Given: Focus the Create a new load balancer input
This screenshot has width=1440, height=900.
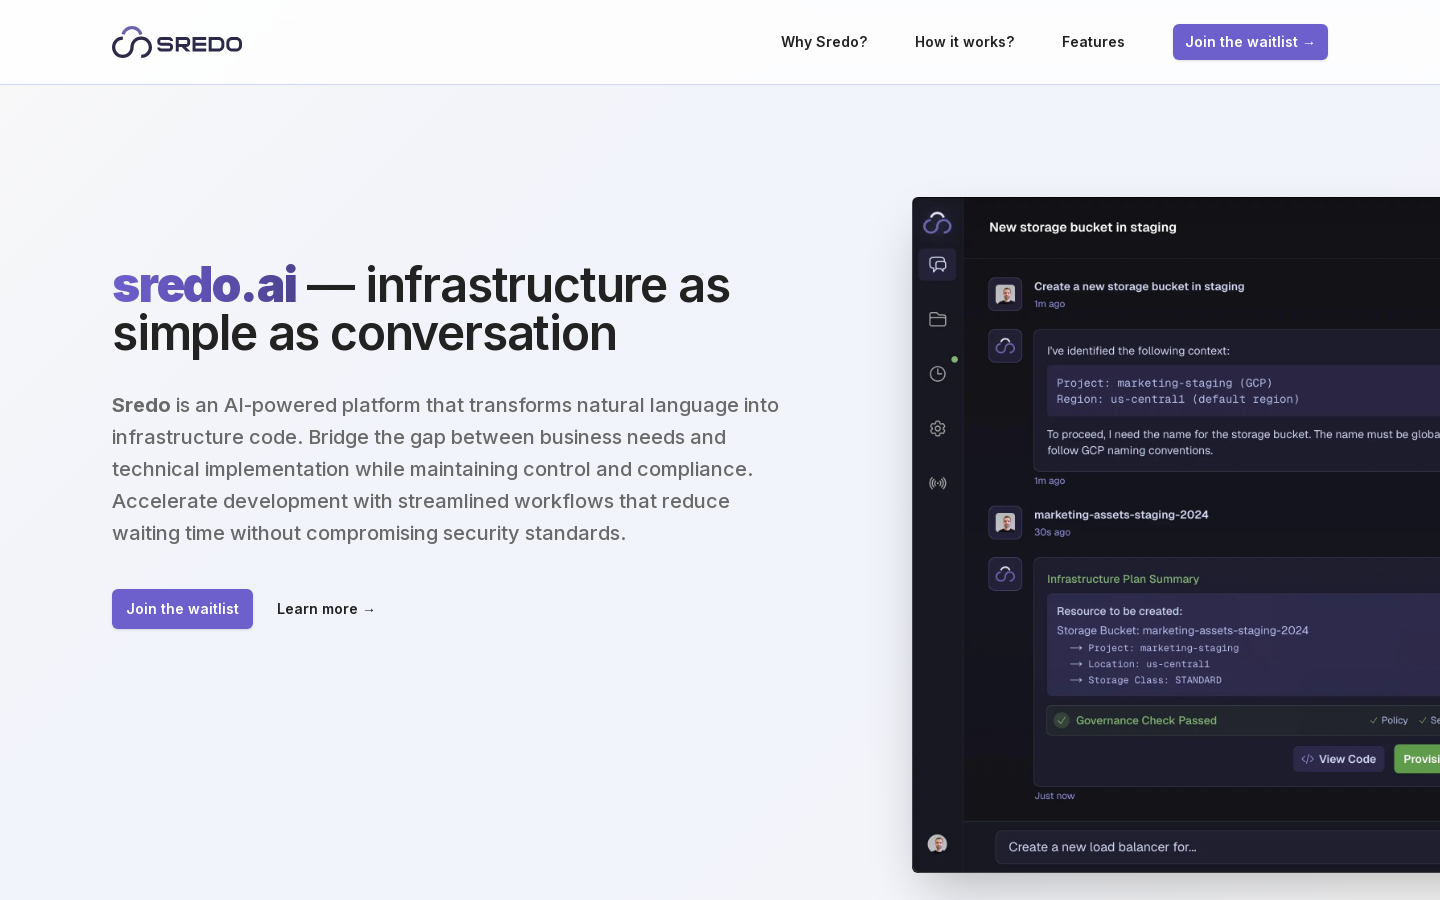Looking at the screenshot, I should tap(1217, 847).
